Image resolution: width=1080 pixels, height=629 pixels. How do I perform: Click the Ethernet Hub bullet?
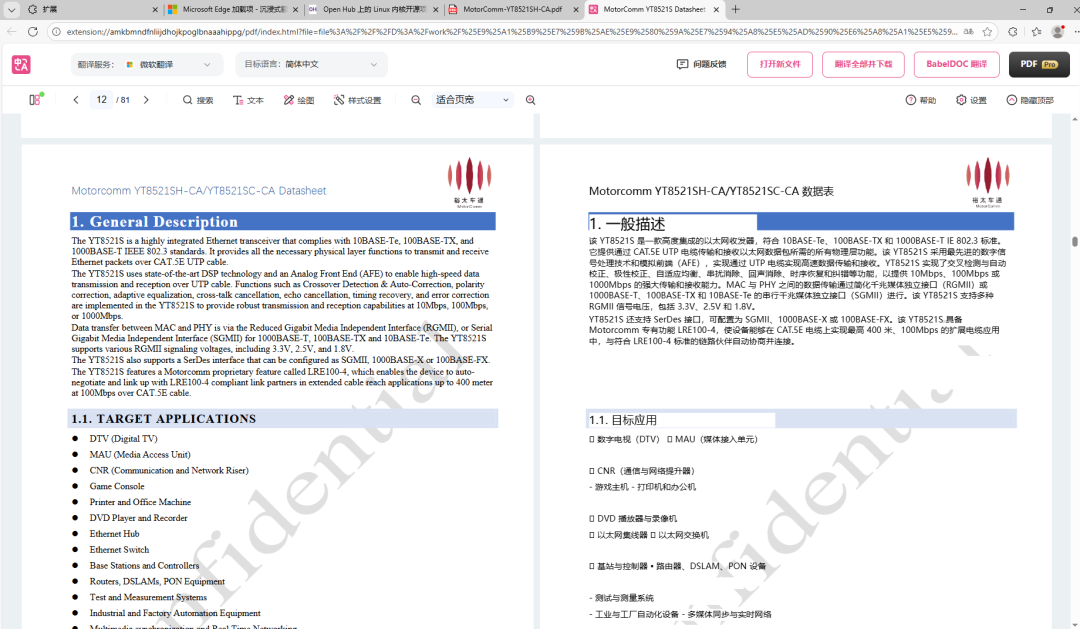114,534
